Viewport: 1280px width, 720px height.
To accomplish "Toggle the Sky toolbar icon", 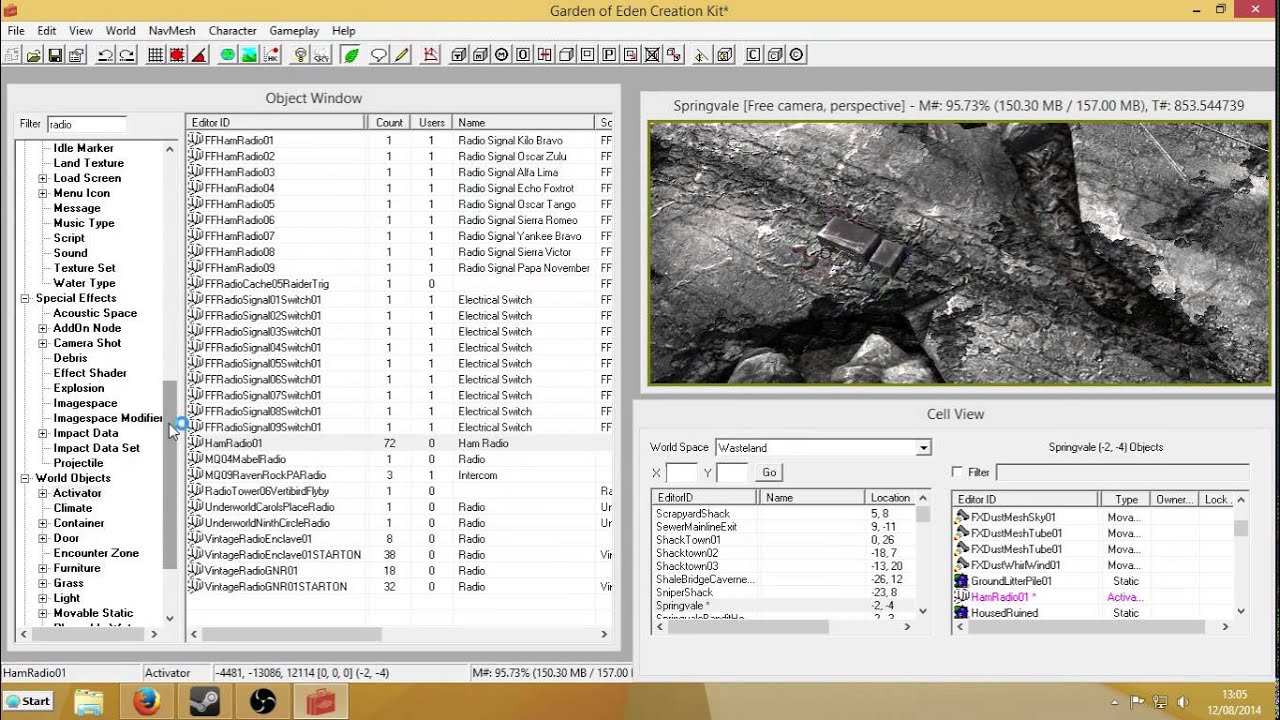I will point(321,55).
